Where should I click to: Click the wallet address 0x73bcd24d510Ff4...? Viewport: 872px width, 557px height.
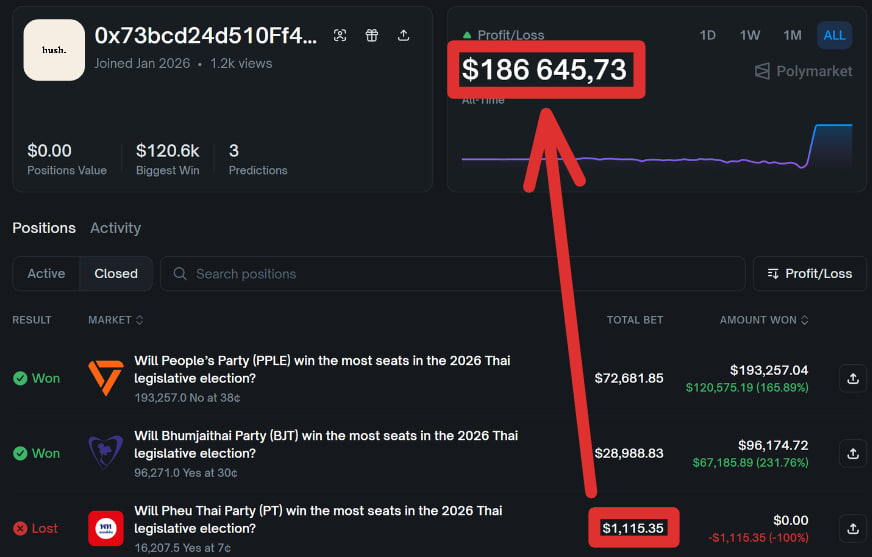click(206, 36)
